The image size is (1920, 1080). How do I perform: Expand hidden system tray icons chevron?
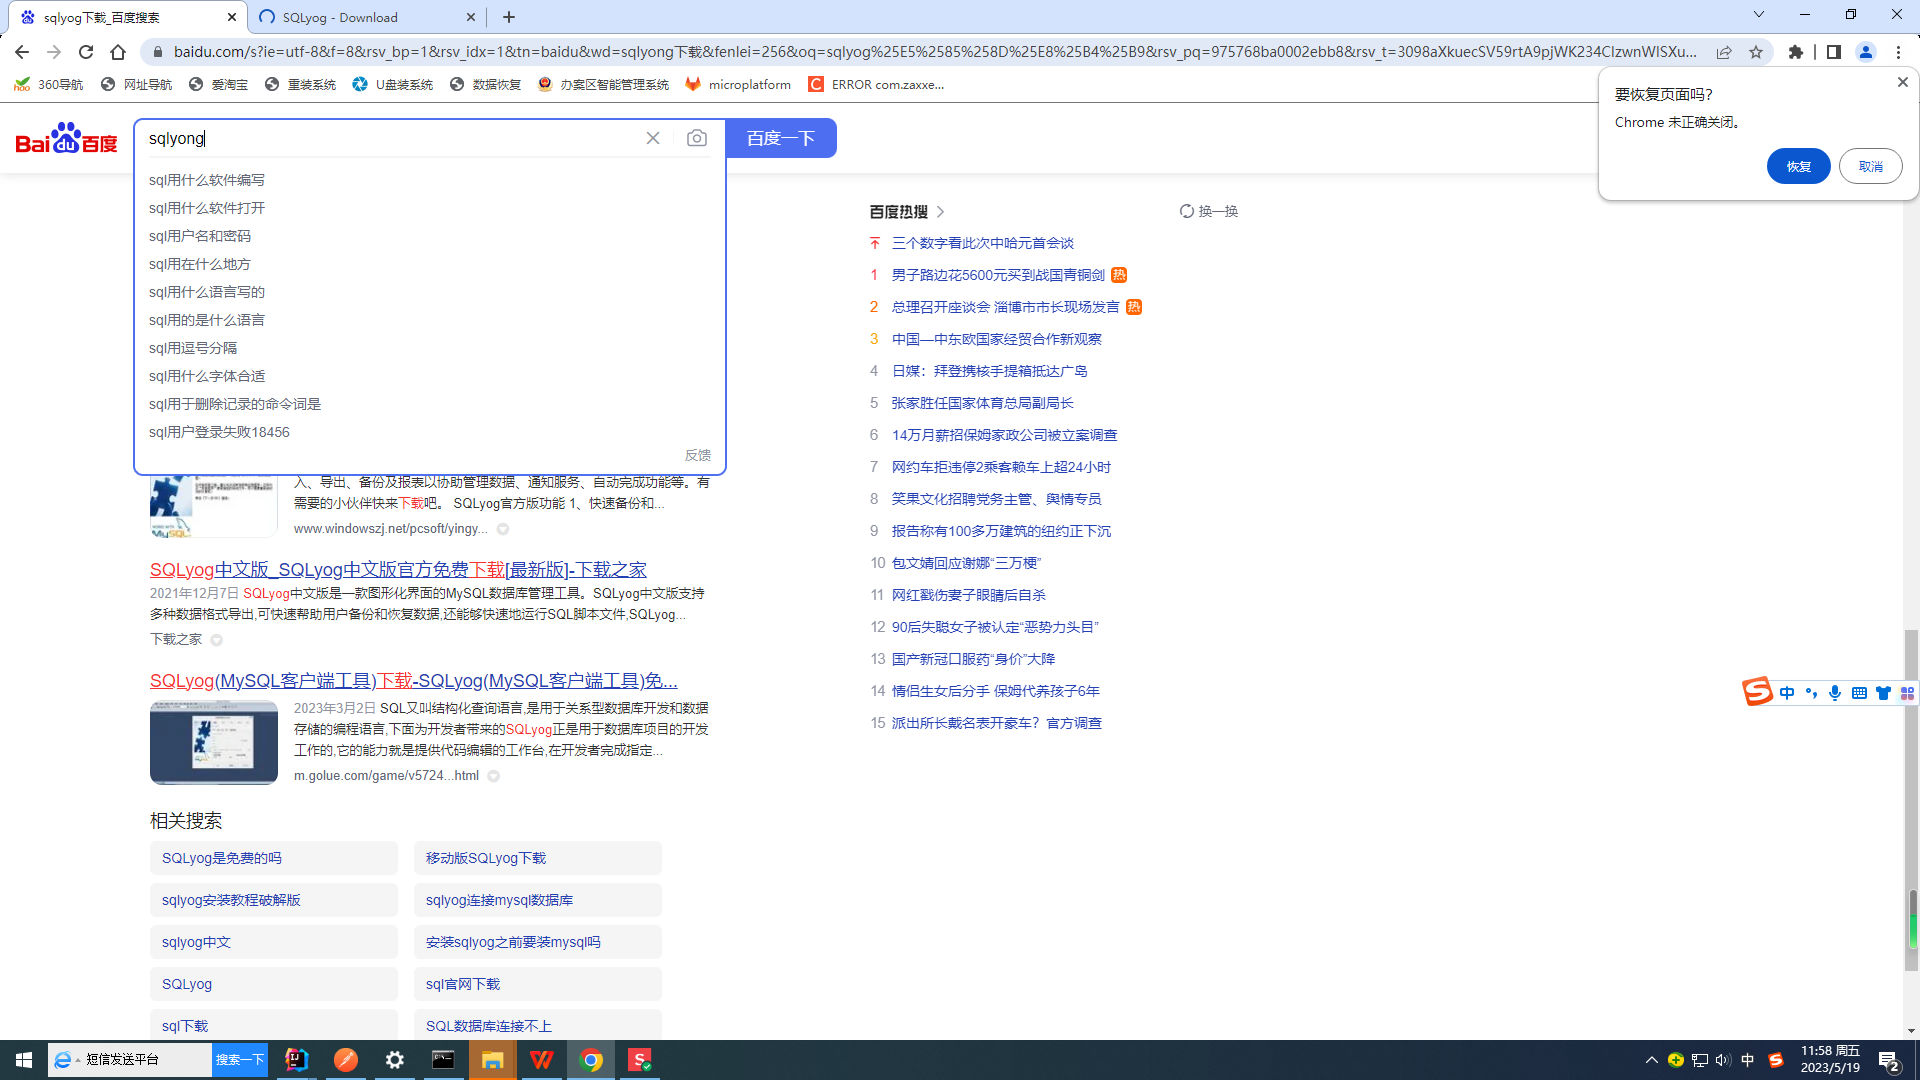click(1651, 1060)
